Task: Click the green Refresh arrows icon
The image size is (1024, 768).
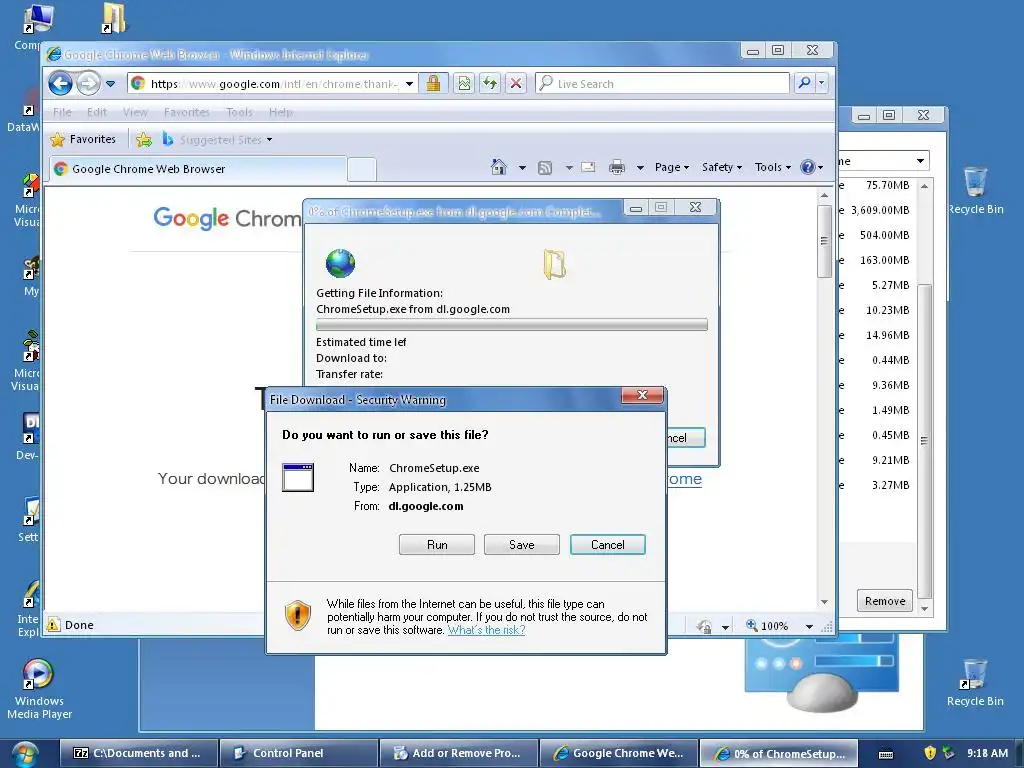Action: [x=490, y=84]
